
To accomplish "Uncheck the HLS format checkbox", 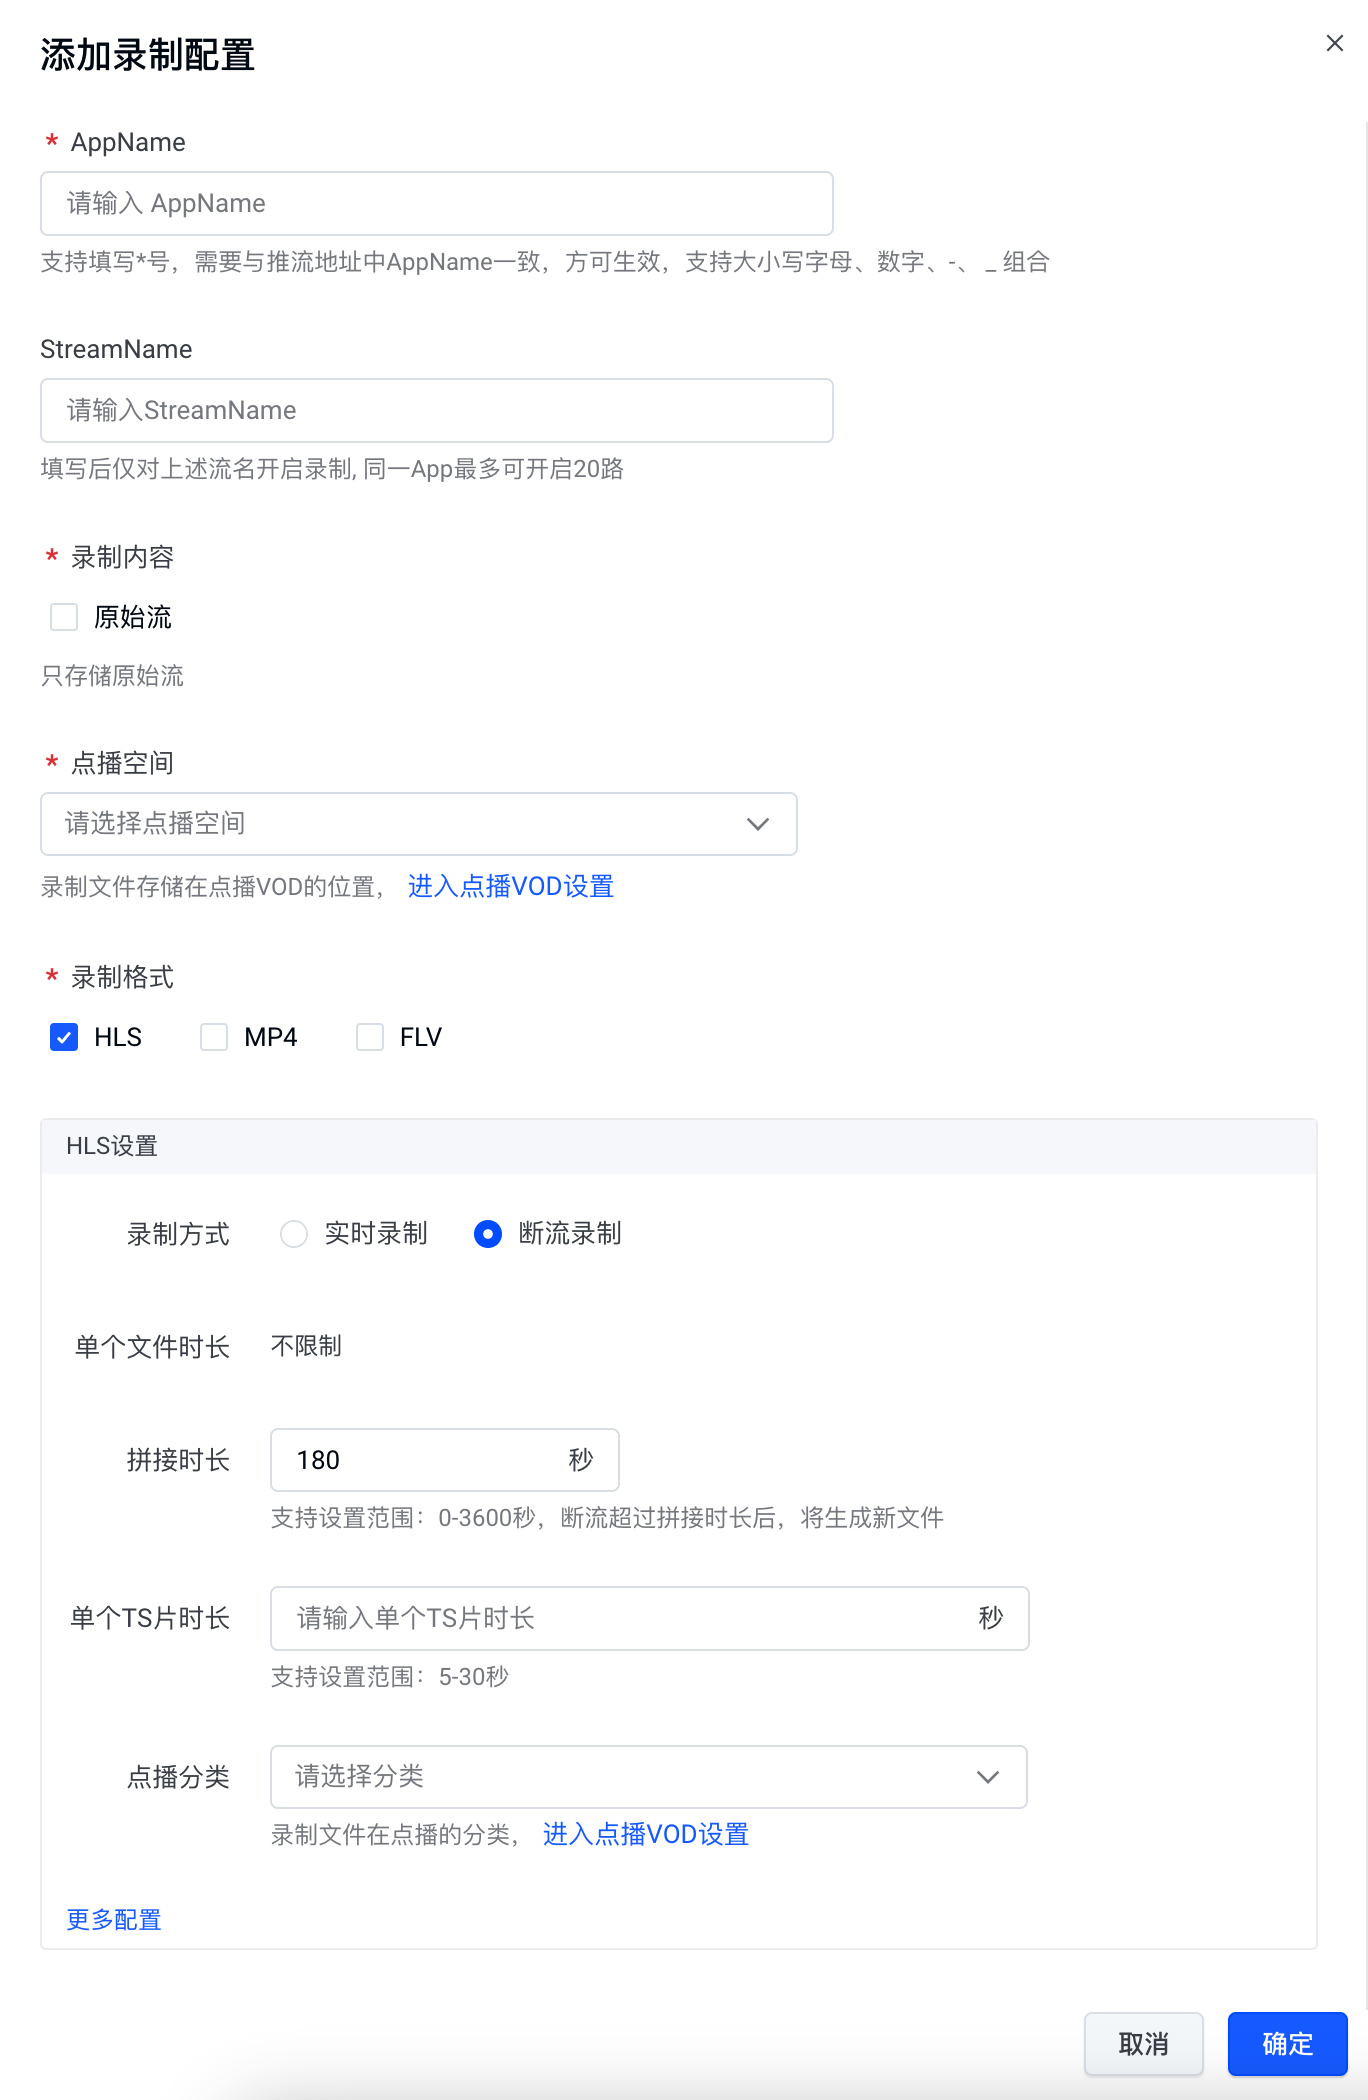I will pyautogui.click(x=64, y=1037).
